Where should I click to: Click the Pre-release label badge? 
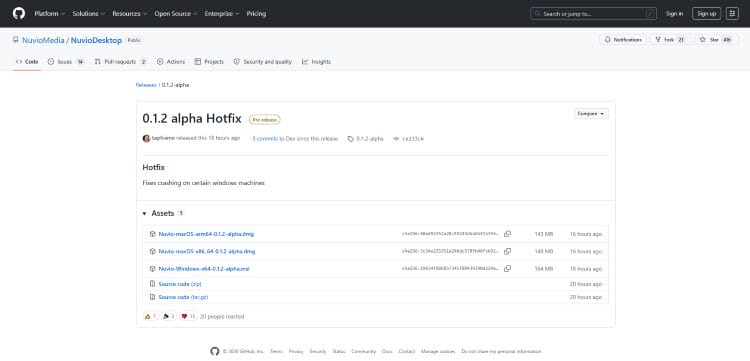point(265,120)
